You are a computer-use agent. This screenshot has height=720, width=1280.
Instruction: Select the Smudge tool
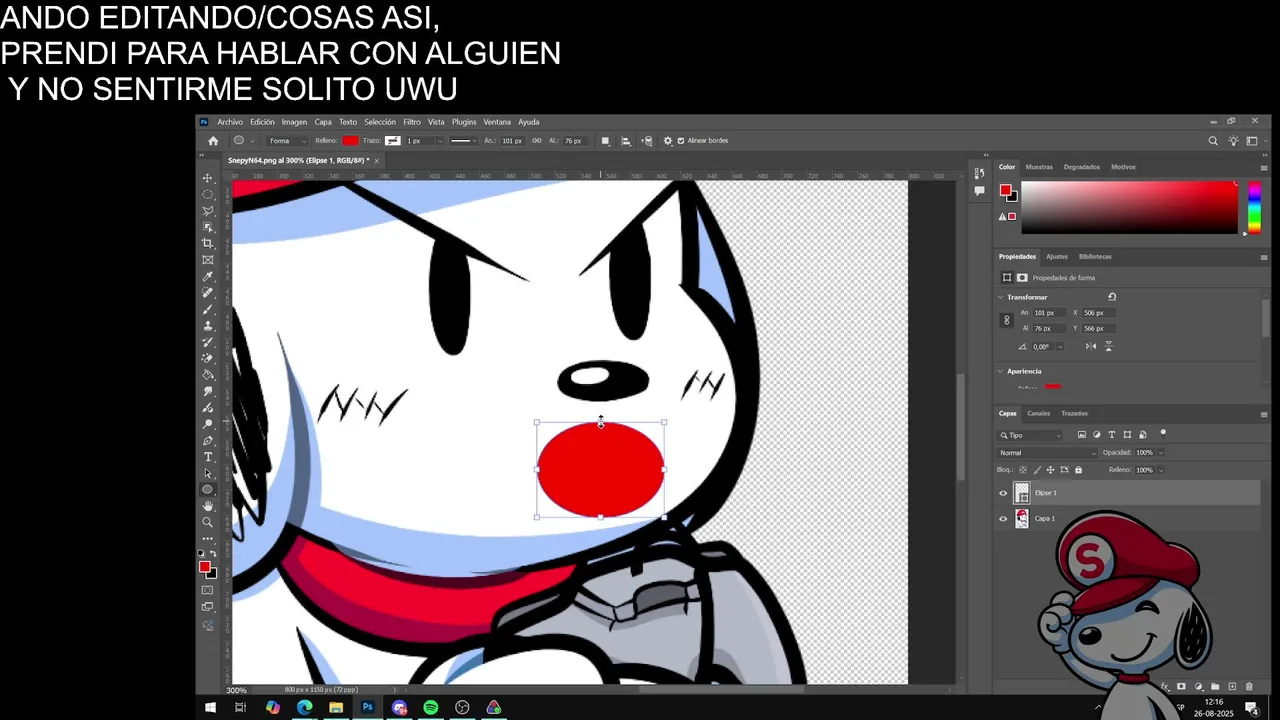208,391
